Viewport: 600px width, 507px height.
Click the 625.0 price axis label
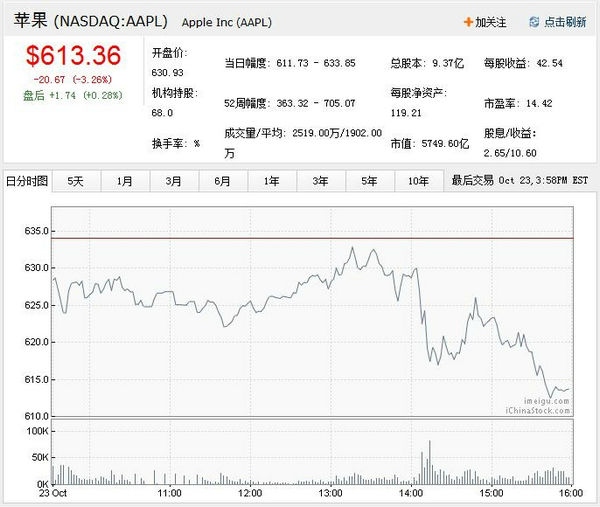click(x=36, y=305)
